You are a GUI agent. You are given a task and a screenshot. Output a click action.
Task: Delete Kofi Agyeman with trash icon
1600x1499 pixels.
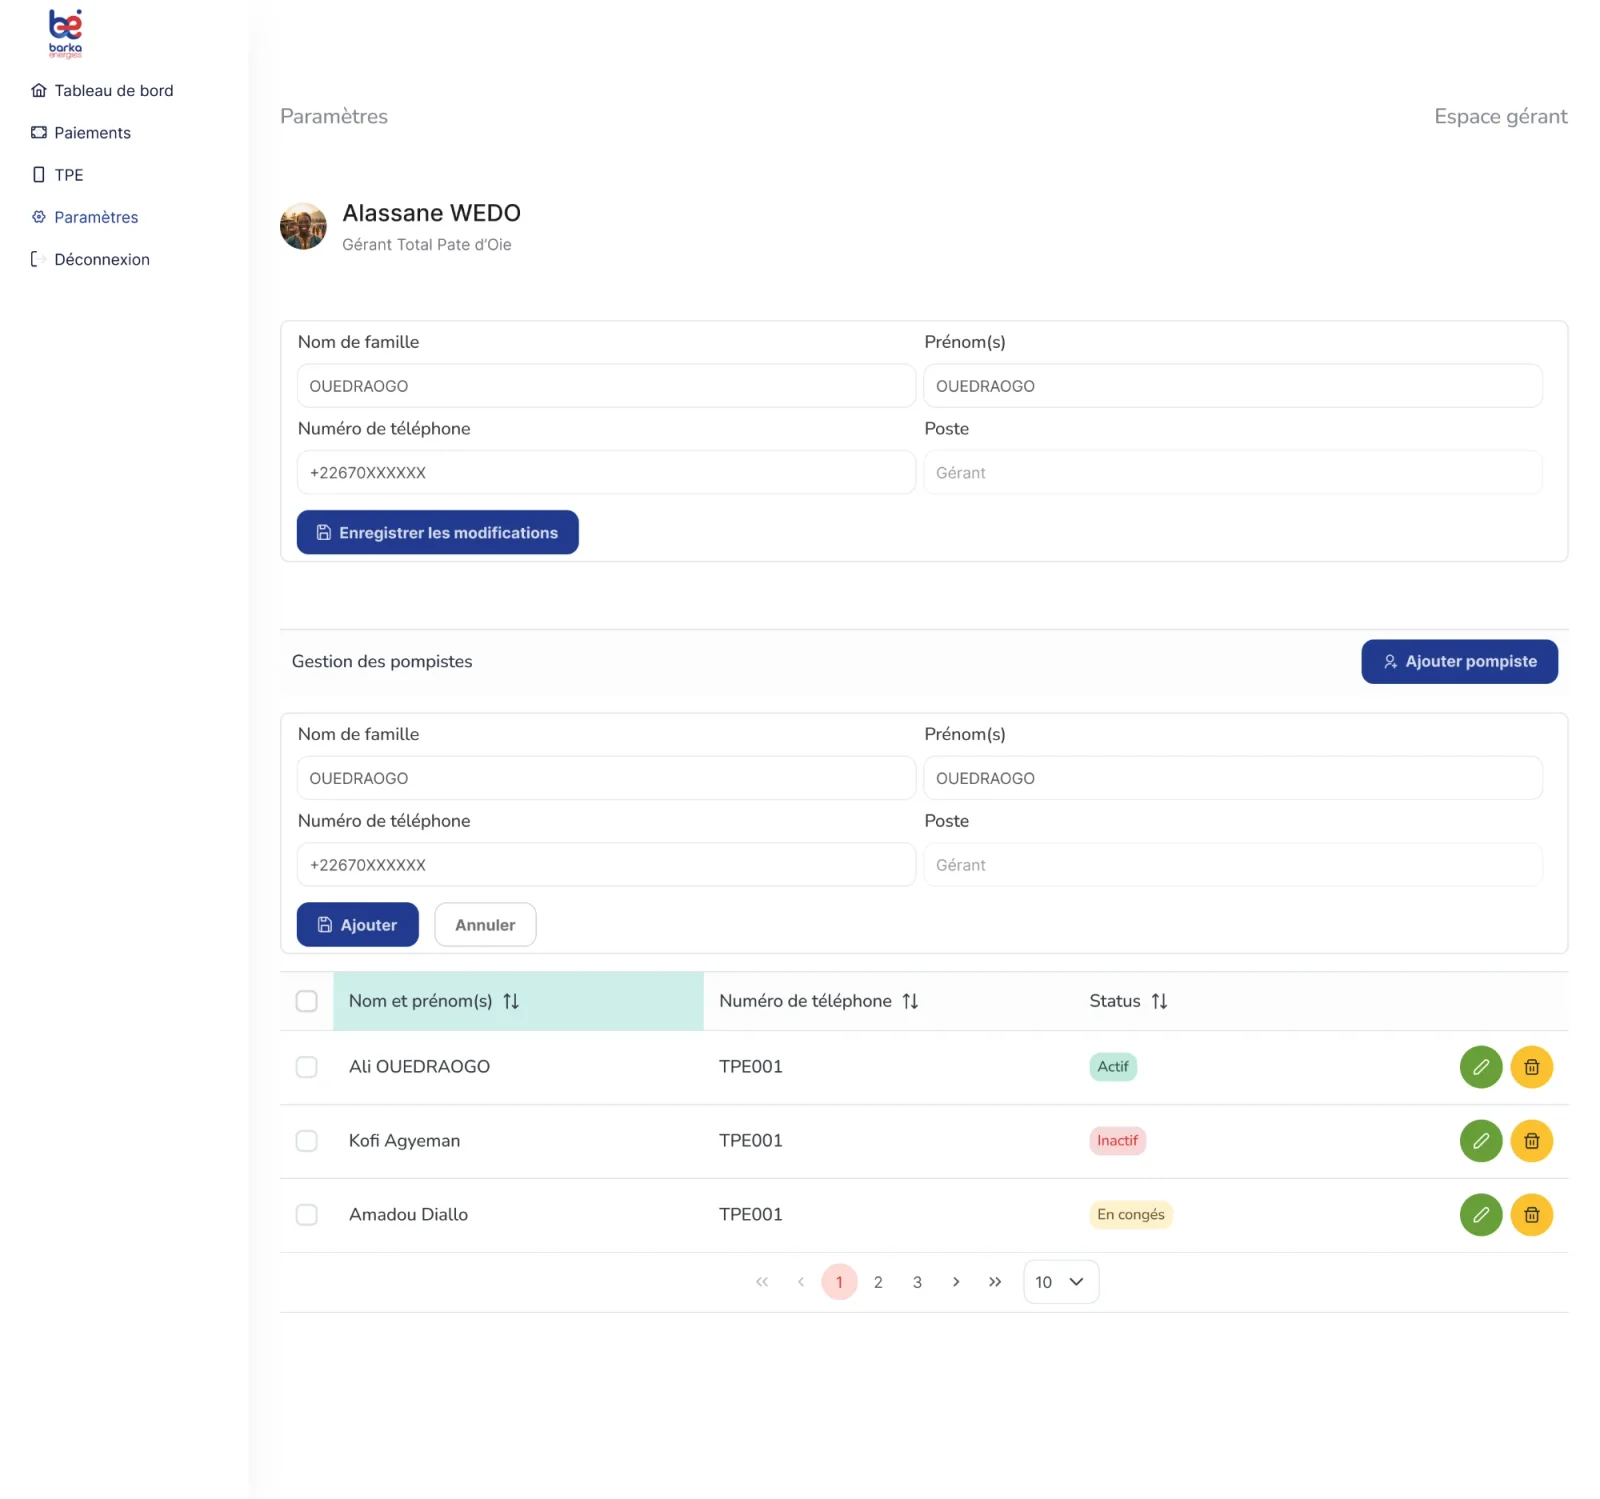pos(1530,1140)
